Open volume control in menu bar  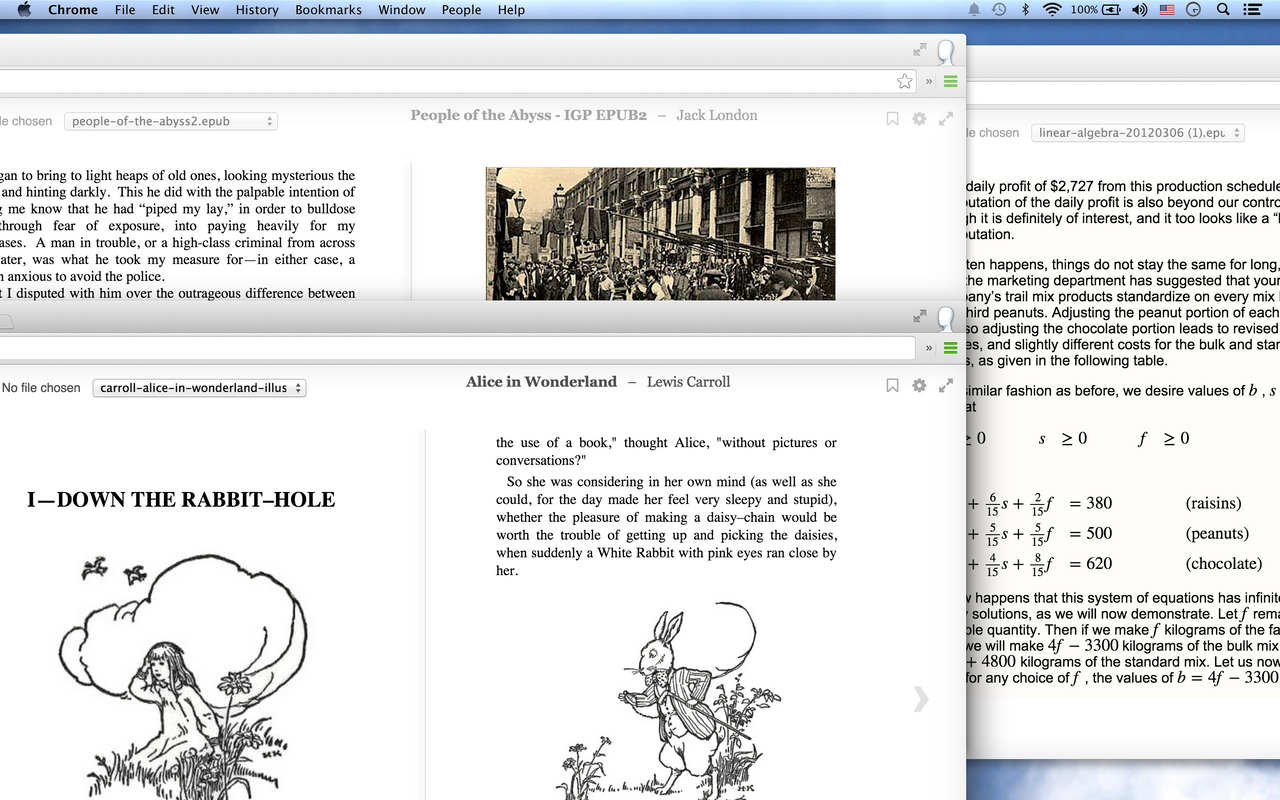[1140, 9]
